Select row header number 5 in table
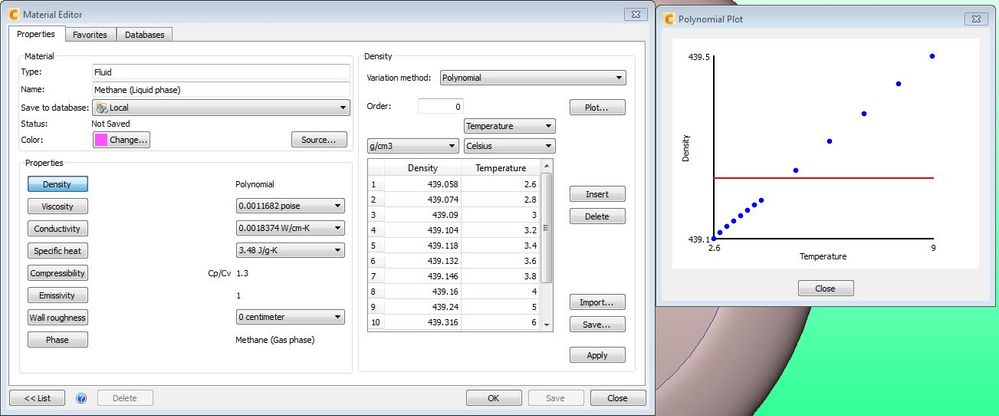The width and height of the screenshot is (999, 416). click(x=377, y=245)
